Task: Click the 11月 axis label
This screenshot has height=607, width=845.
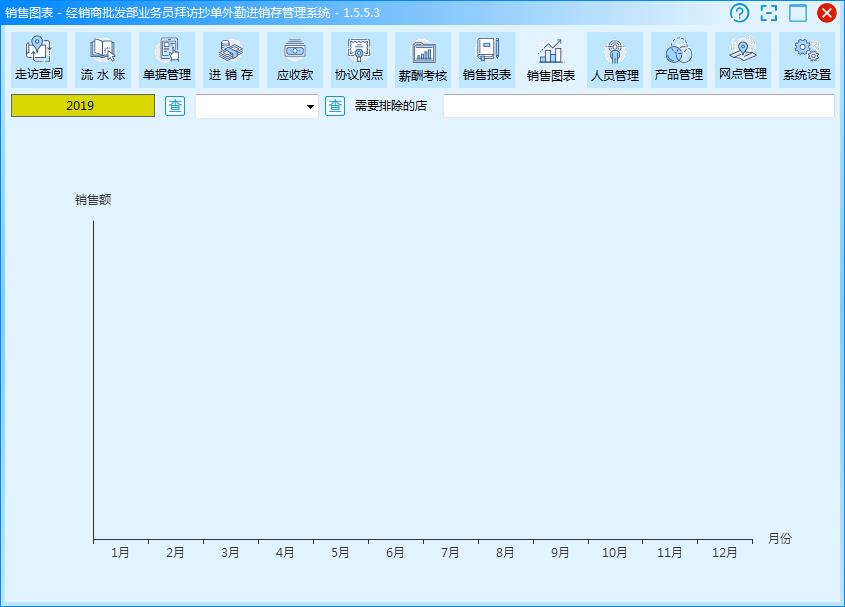Action: [x=669, y=553]
